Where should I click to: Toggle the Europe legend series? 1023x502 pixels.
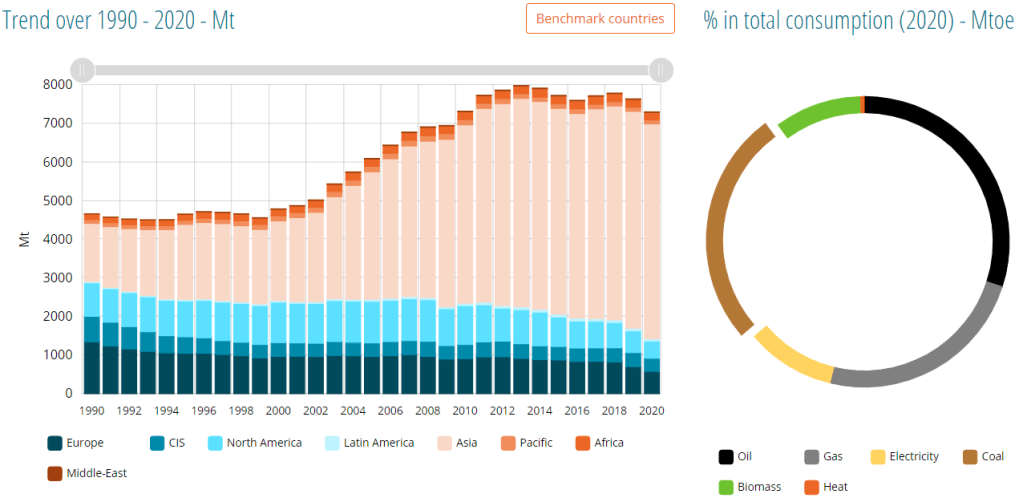point(75,443)
